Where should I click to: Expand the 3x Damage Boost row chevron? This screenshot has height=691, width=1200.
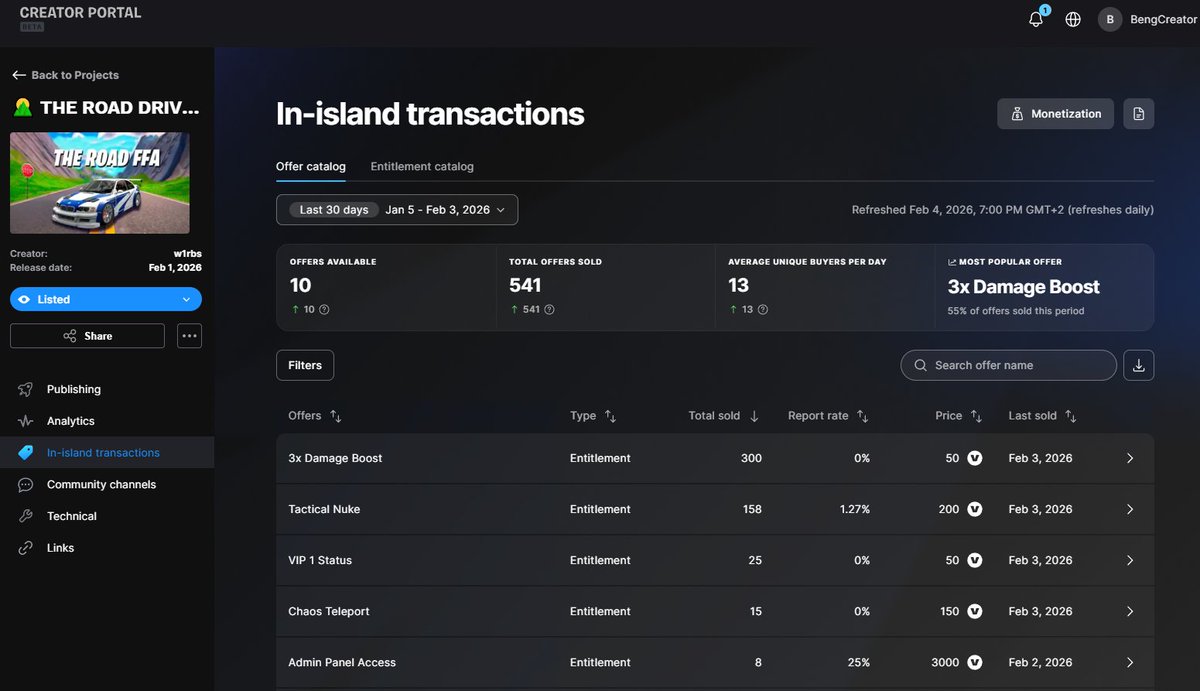[1130, 458]
